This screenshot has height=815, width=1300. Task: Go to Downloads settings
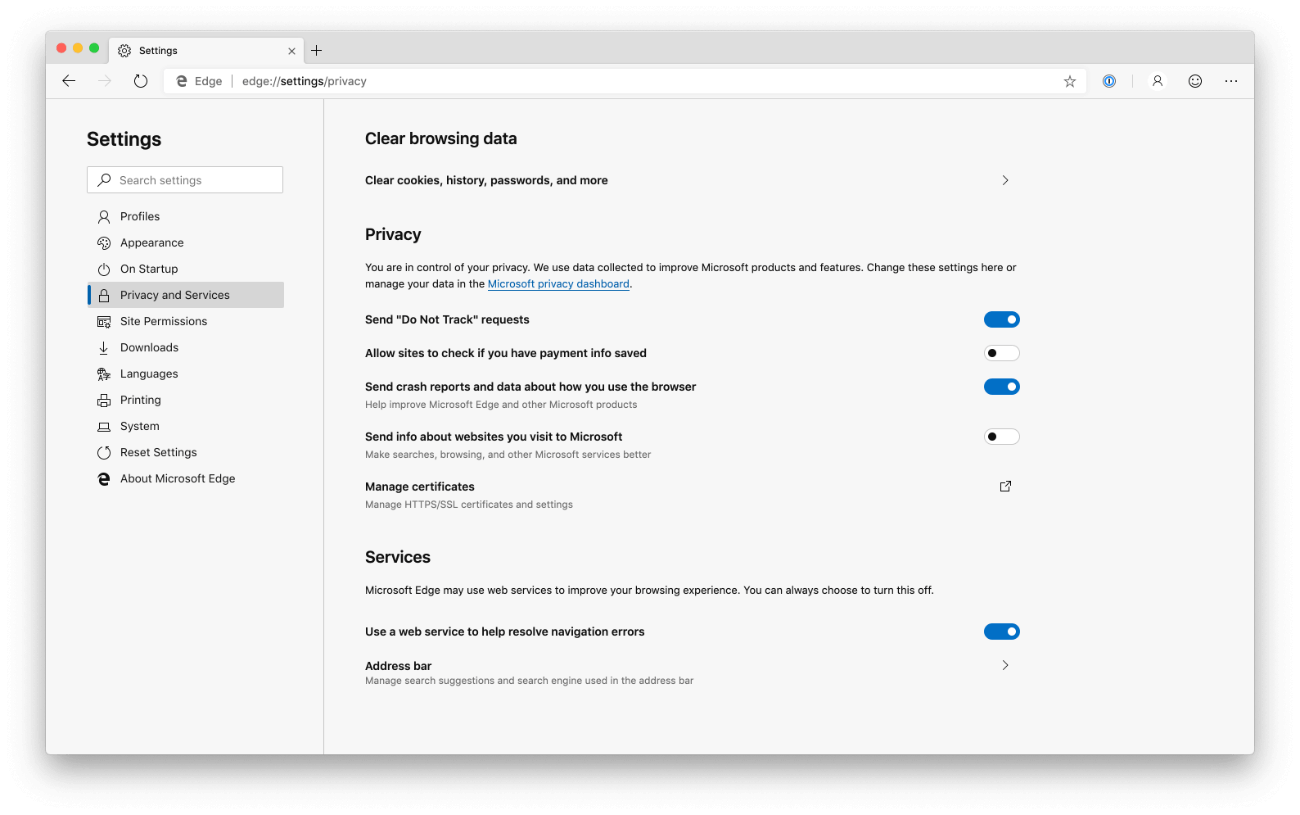point(149,347)
